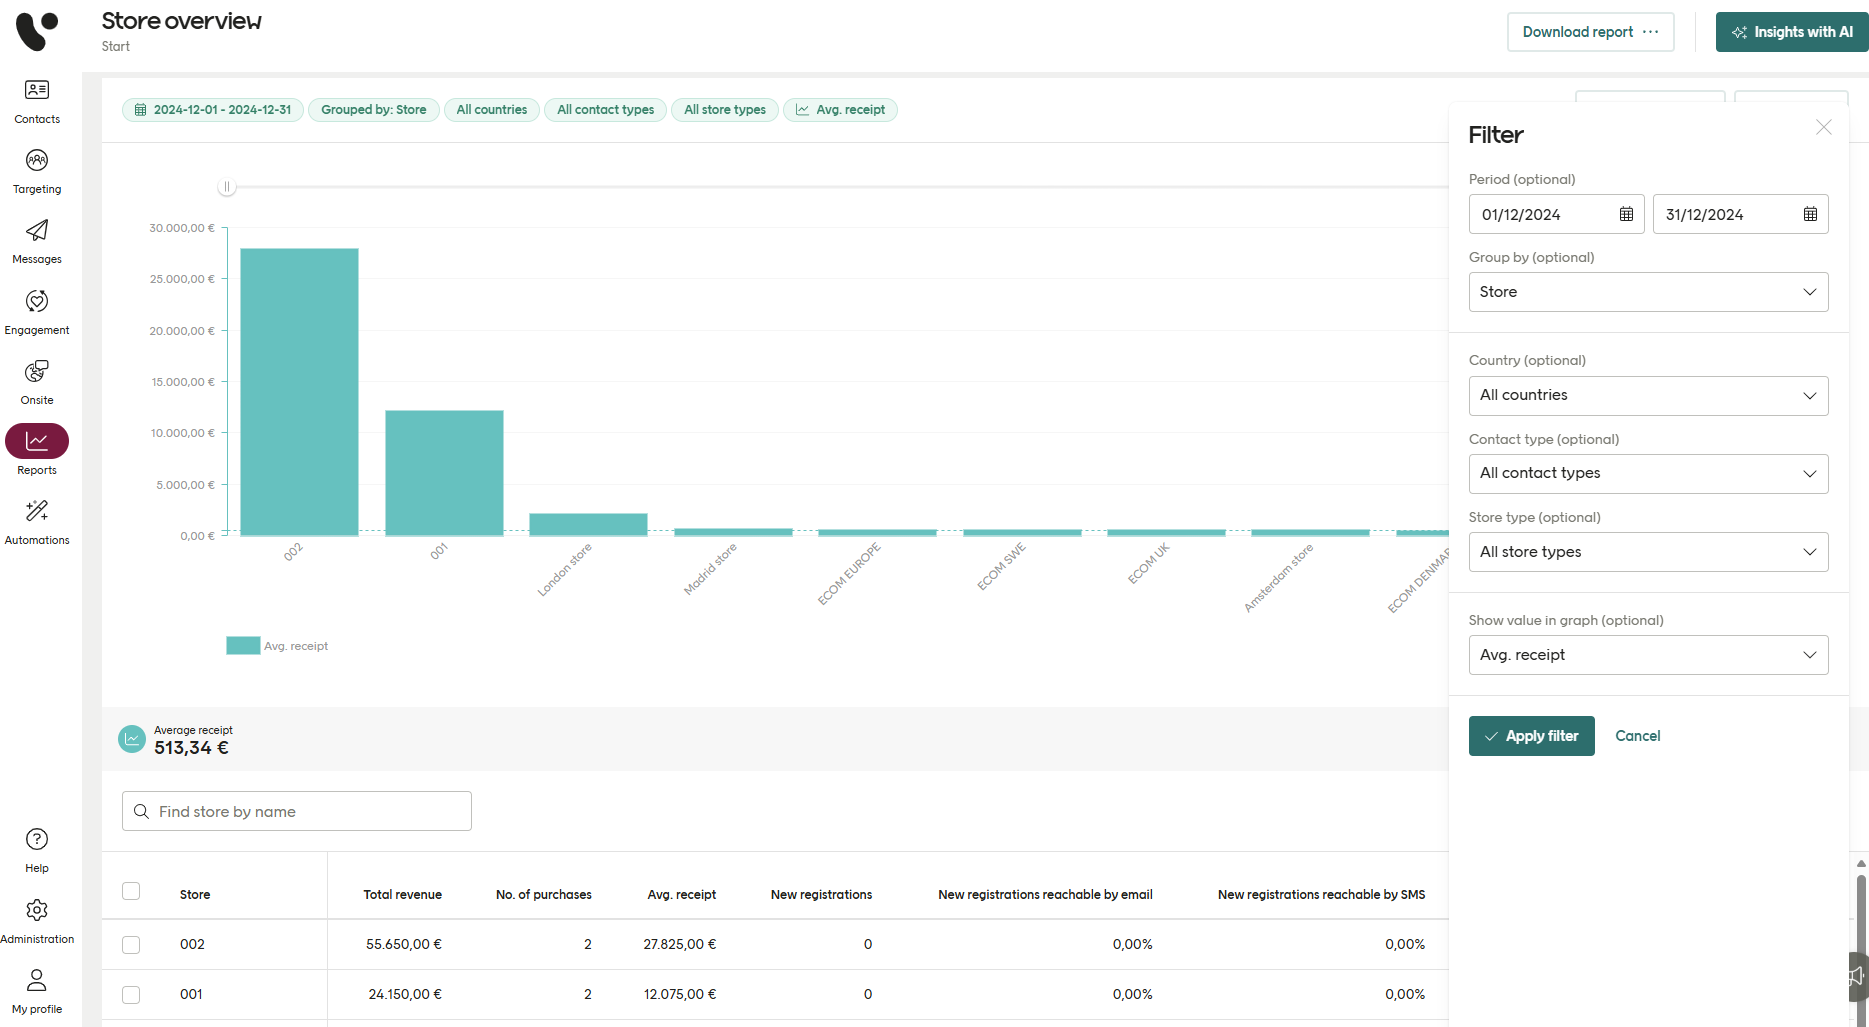
Task: Open Targeting in the sidebar
Action: (x=37, y=161)
